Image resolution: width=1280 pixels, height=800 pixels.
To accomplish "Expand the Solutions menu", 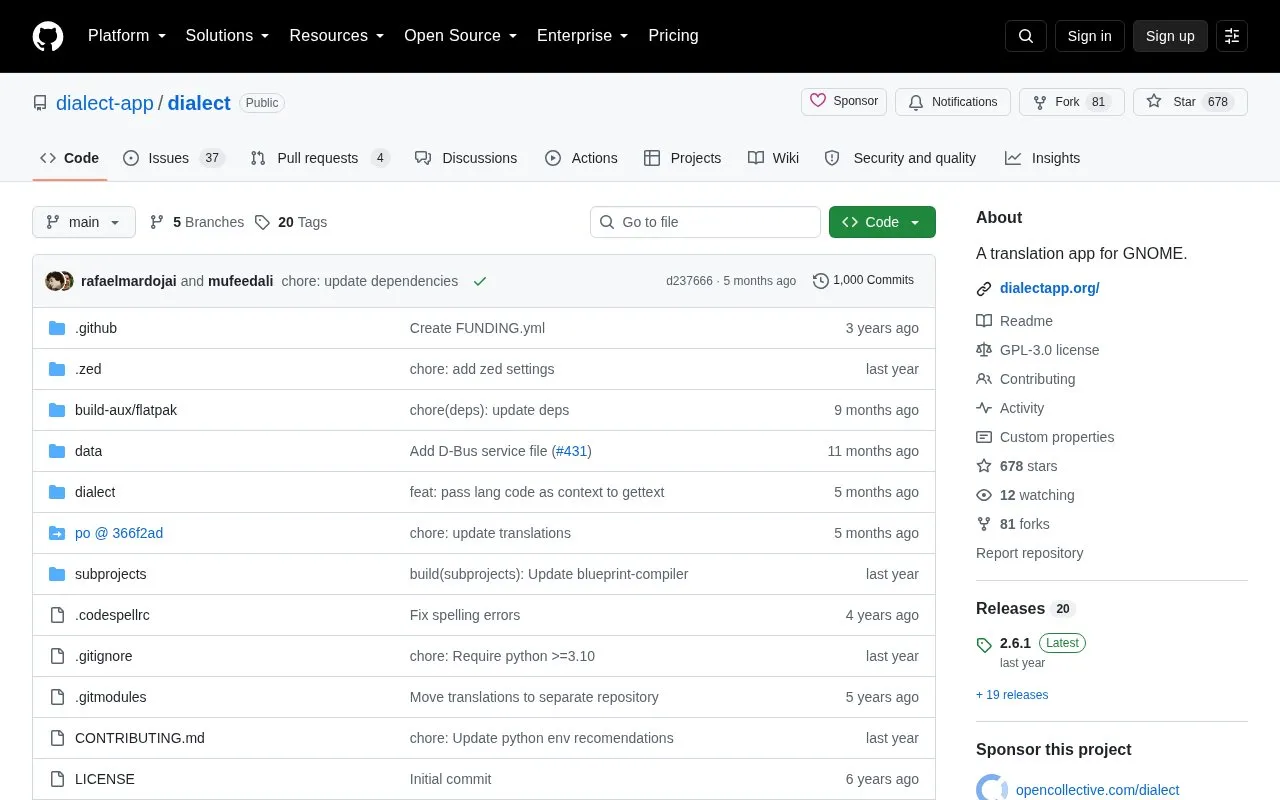I will [228, 36].
